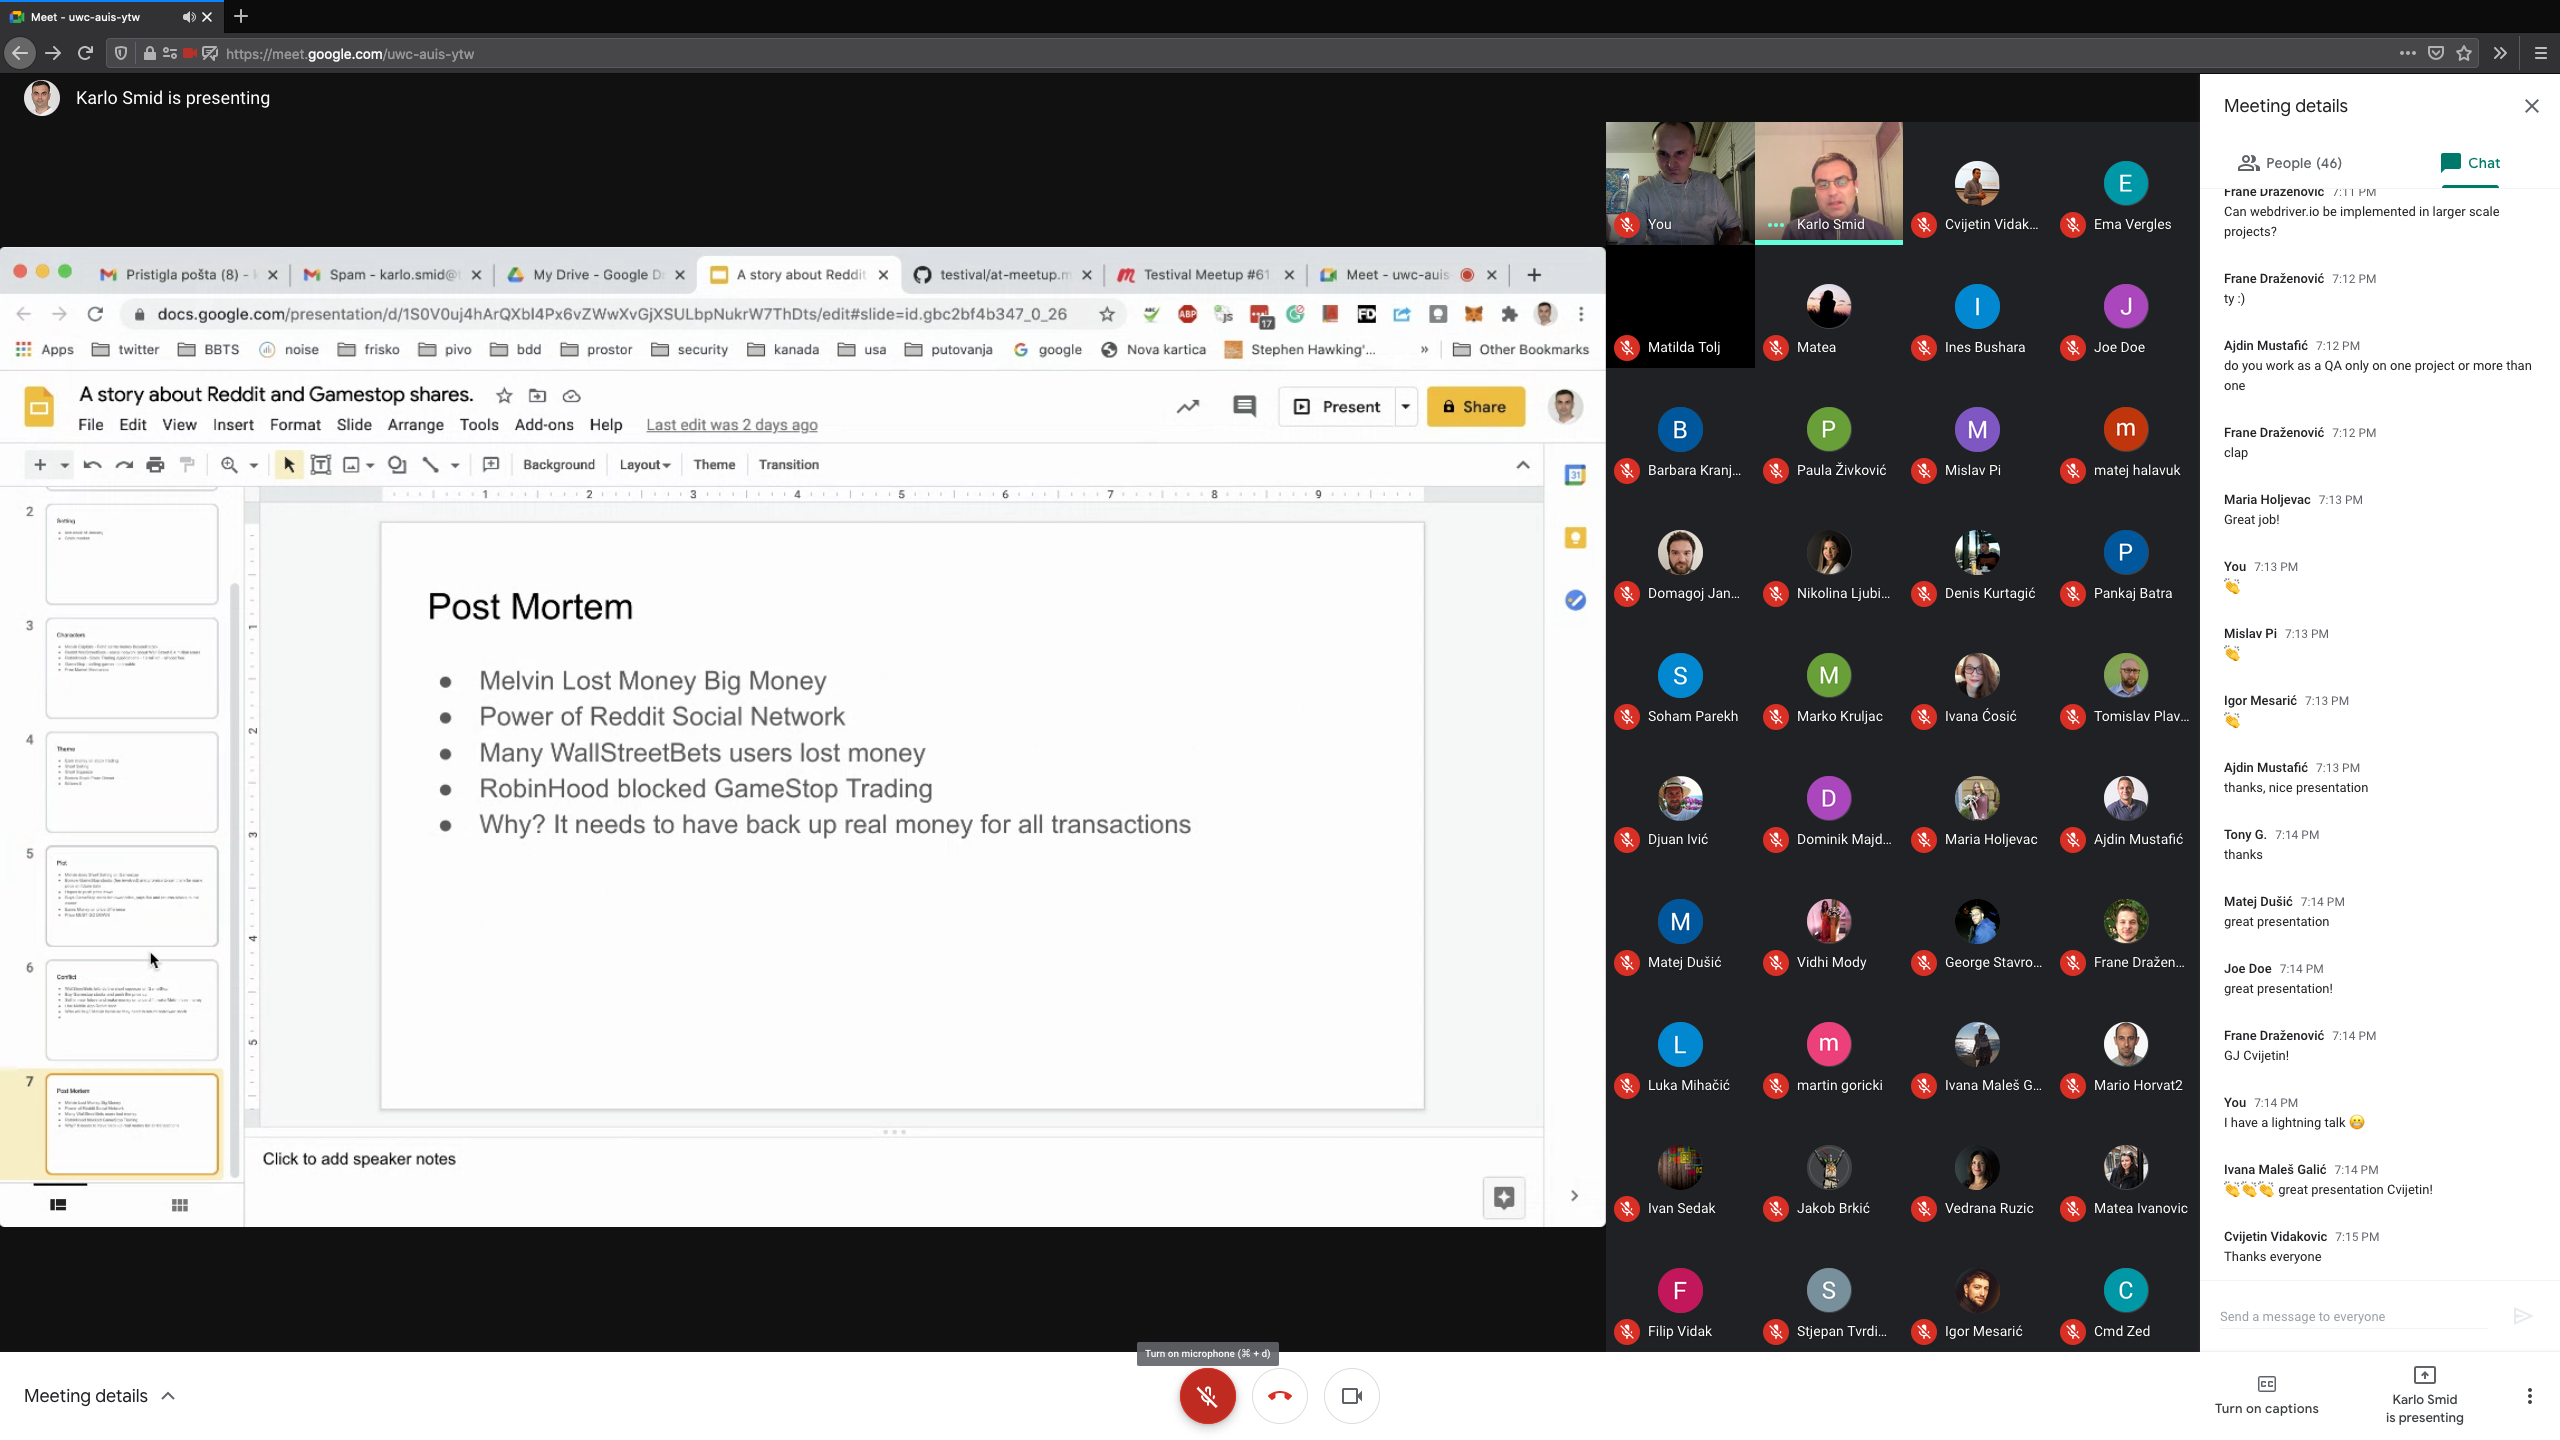Image resolution: width=2560 pixels, height=1440 pixels.
Task: Toggle the camera button
Action: click(x=1351, y=1396)
